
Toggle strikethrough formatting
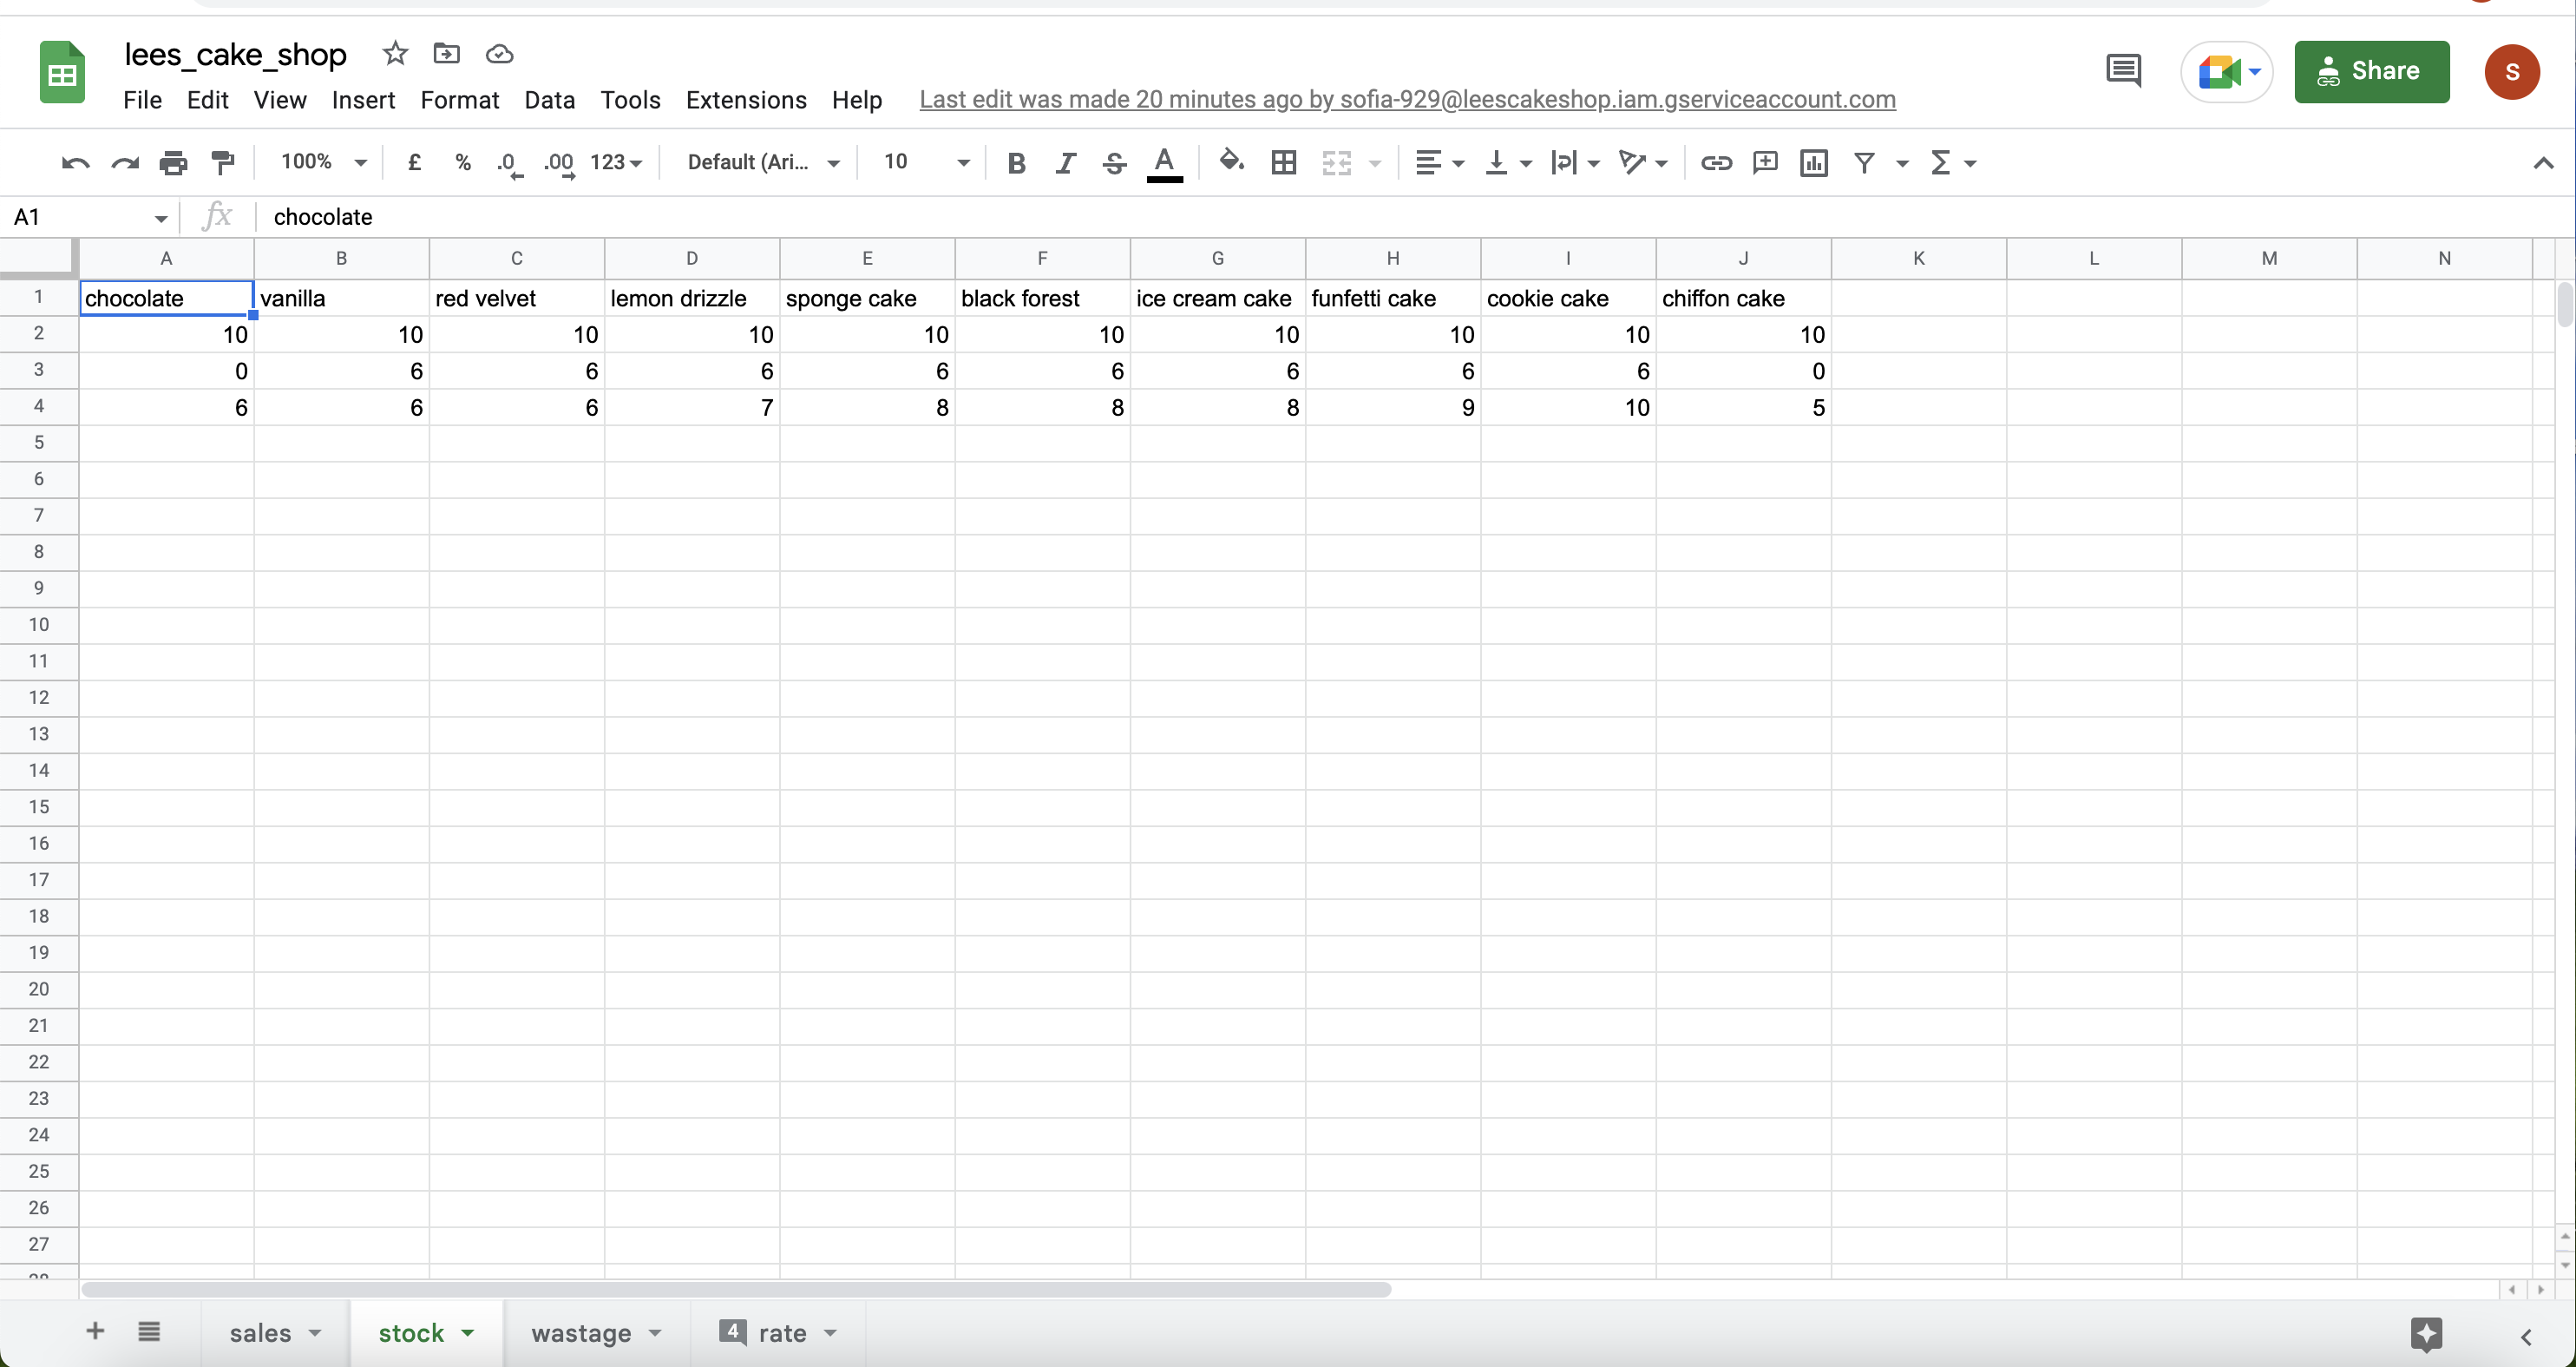1114,163
